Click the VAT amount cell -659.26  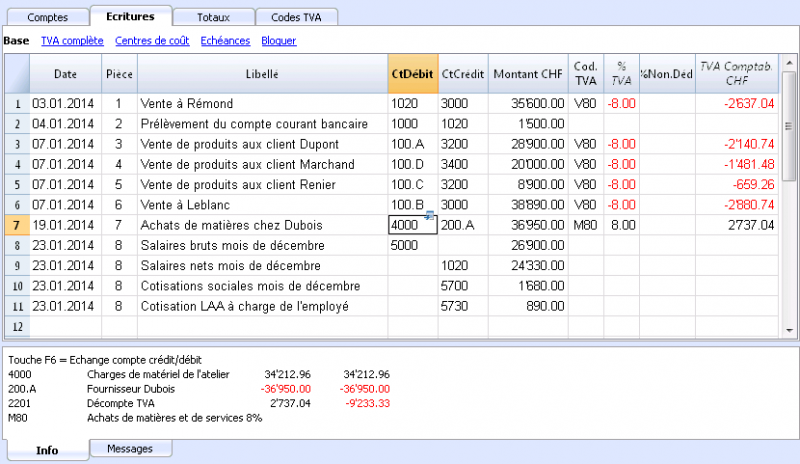737,185
